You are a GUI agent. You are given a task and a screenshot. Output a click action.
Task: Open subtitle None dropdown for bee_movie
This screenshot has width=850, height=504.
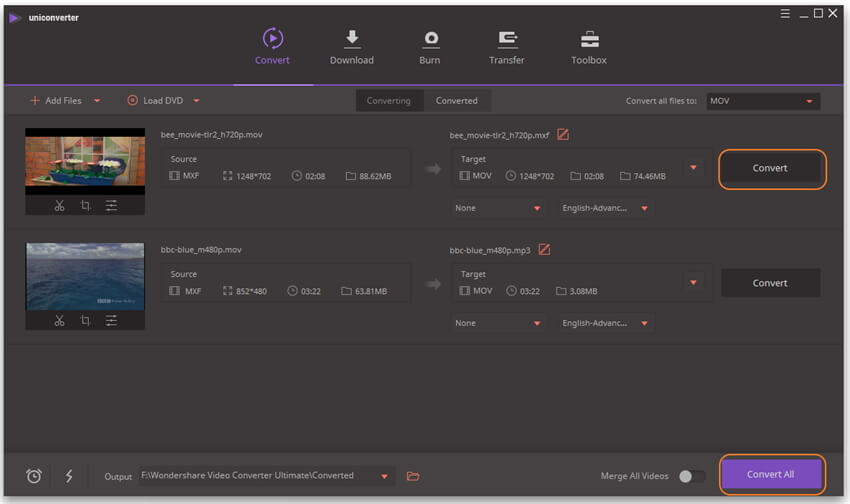pyautogui.click(x=498, y=208)
